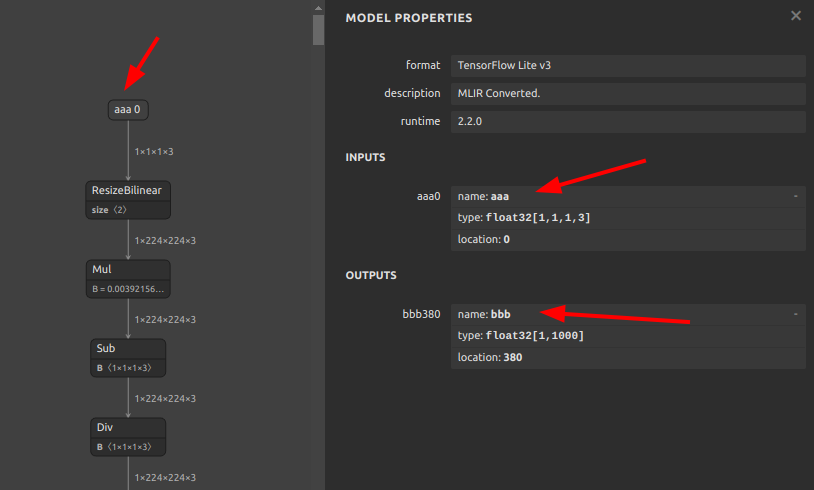This screenshot has width=814, height=490.
Task: Click the ResizeBilinear node header
Action: pyautogui.click(x=128, y=190)
